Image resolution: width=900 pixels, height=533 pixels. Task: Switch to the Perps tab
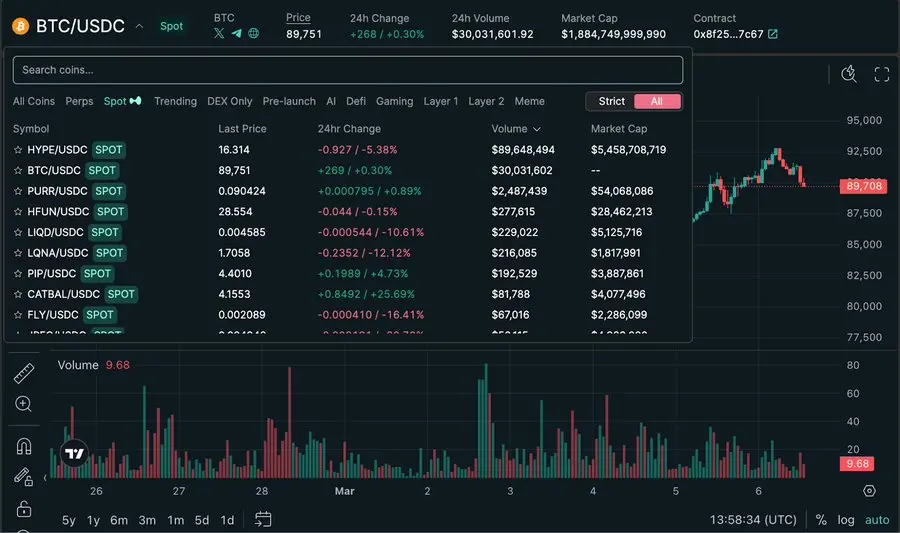[x=79, y=101]
